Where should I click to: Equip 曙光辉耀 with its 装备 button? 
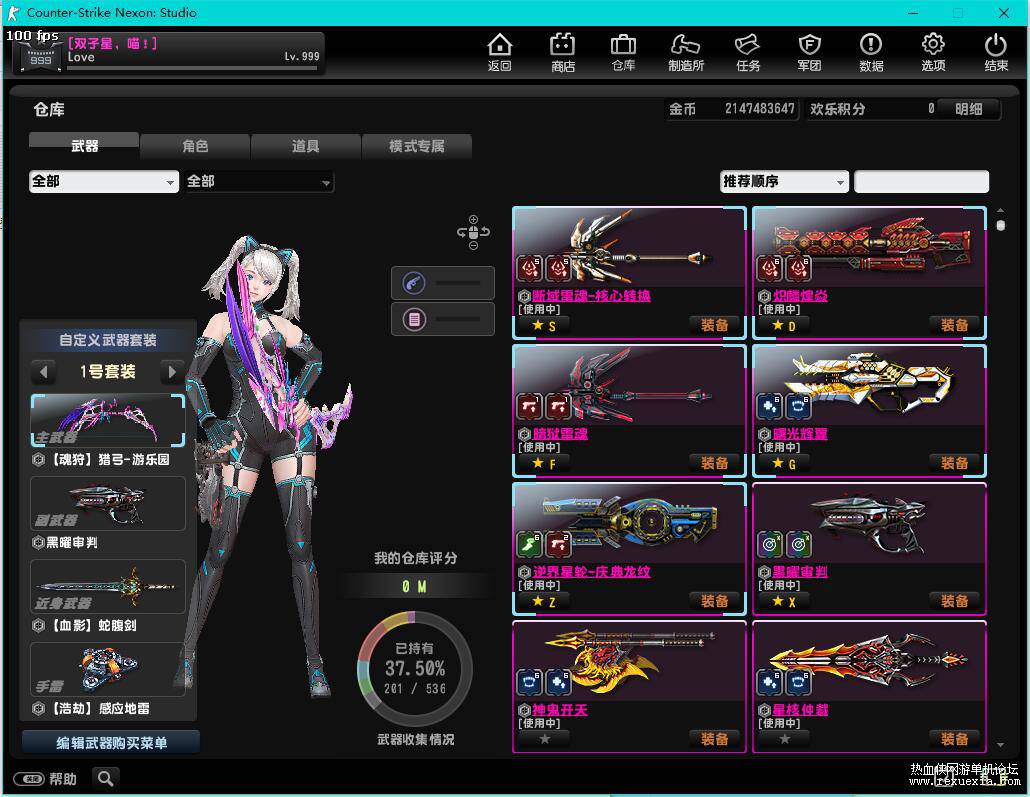[954, 463]
